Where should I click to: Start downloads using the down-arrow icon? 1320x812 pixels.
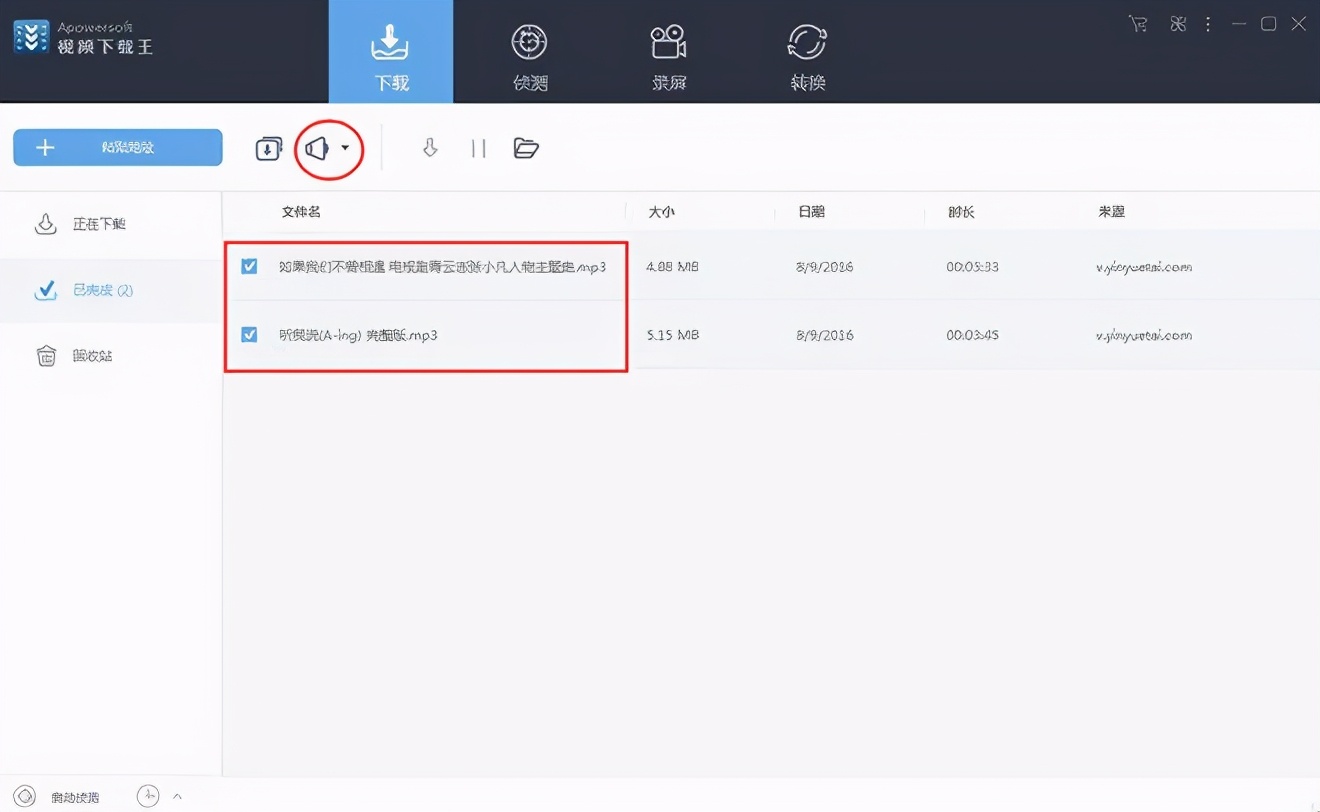pyautogui.click(x=429, y=147)
